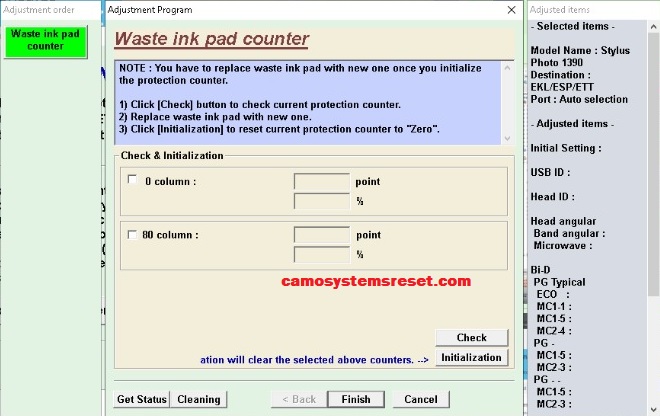
Task: Click Adjusted items panel scroll down arrow
Action: pyautogui.click(x=653, y=409)
